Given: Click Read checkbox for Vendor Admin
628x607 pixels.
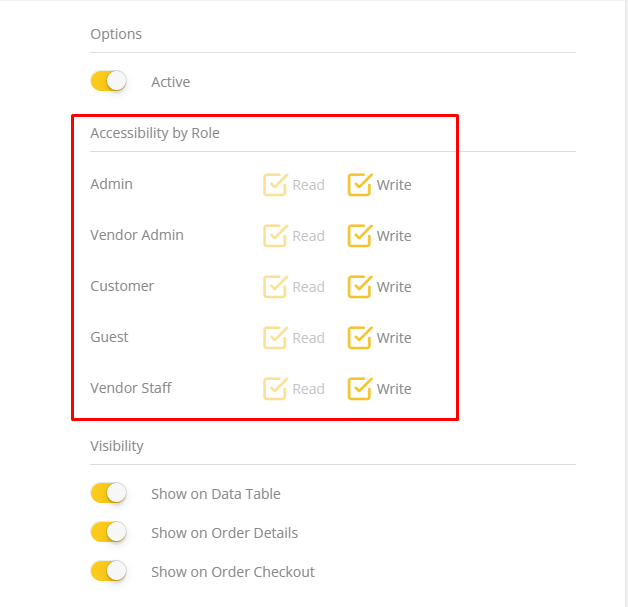Looking at the screenshot, I should tap(275, 236).
